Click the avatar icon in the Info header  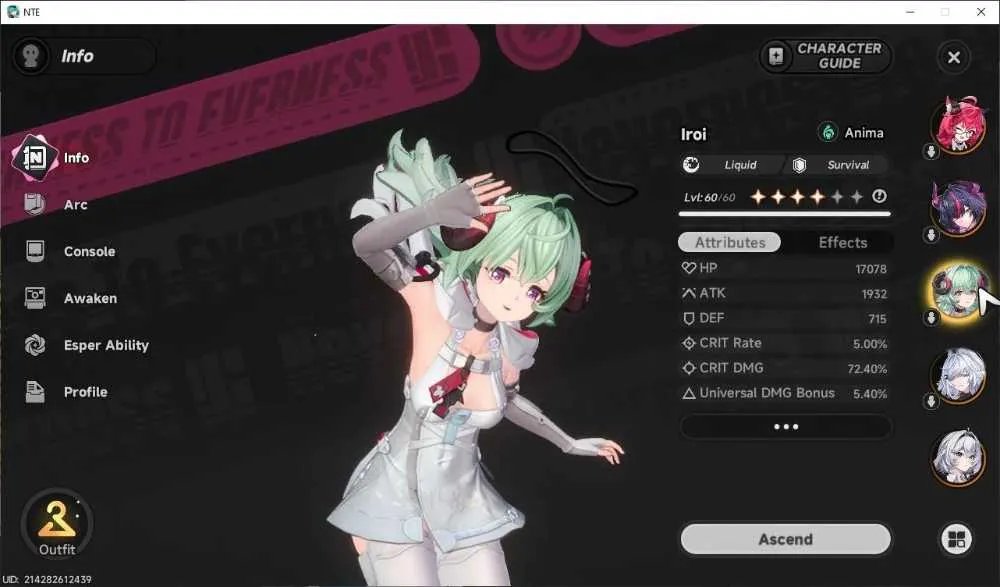(x=31, y=56)
